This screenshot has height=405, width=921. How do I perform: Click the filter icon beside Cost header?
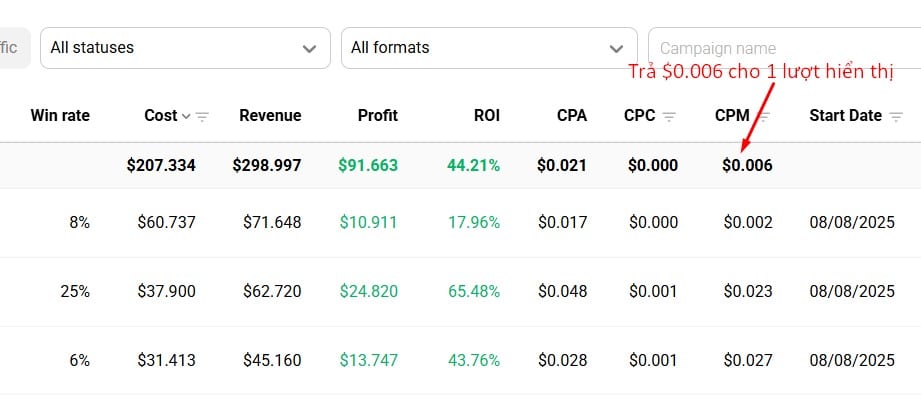[x=202, y=117]
